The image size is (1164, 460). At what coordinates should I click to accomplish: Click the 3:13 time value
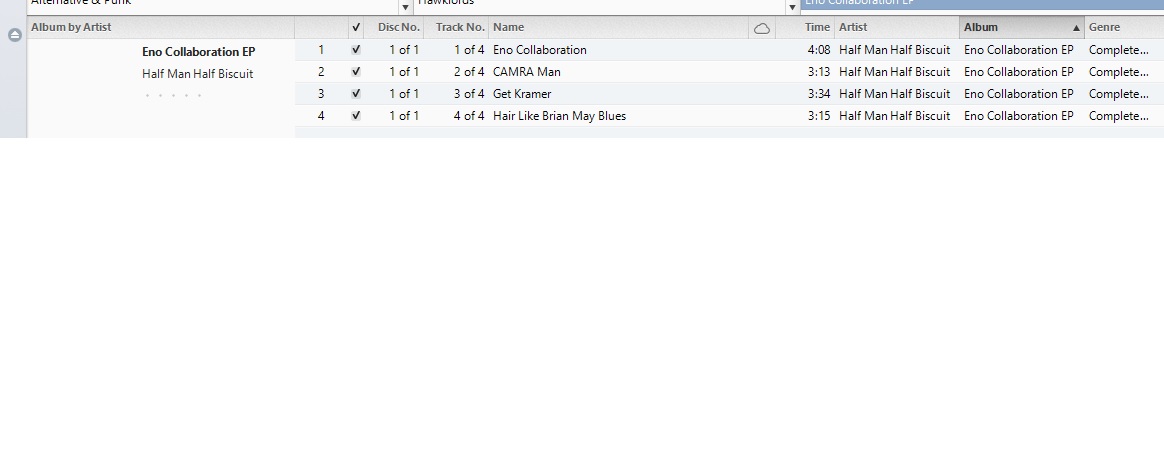click(x=819, y=72)
